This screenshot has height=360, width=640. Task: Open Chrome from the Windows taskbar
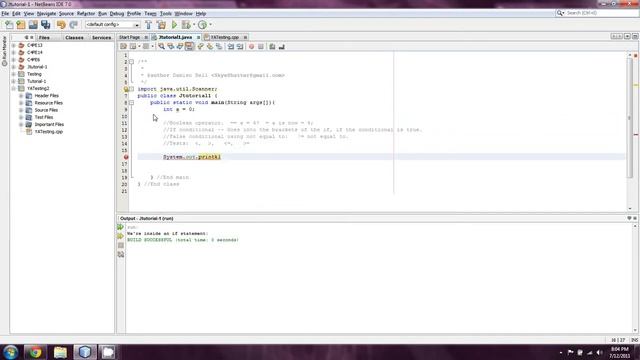35,352
